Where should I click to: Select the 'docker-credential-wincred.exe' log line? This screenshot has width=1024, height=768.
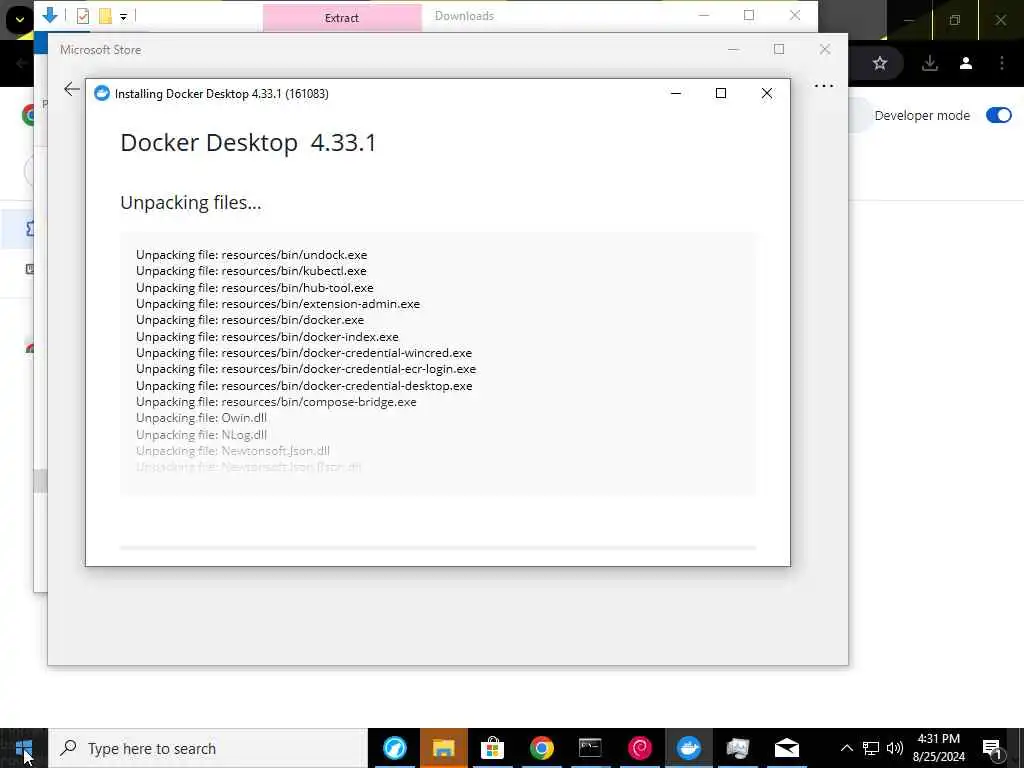304,353
